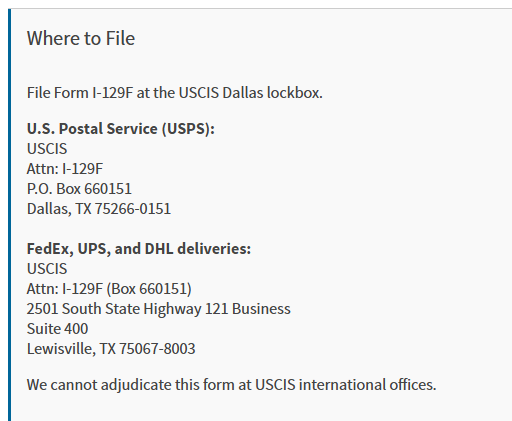Select the 2501 South State Highway 121 Business line
Screen dimensions: 512x421
(x=159, y=309)
